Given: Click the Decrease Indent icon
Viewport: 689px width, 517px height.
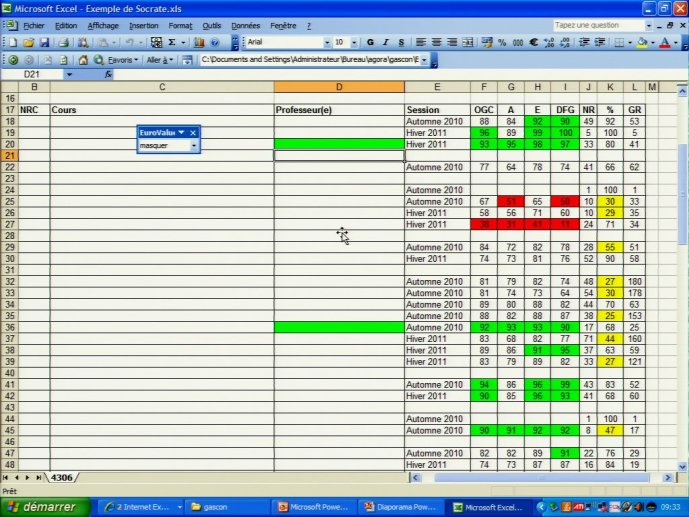Looking at the screenshot, I should (584, 43).
